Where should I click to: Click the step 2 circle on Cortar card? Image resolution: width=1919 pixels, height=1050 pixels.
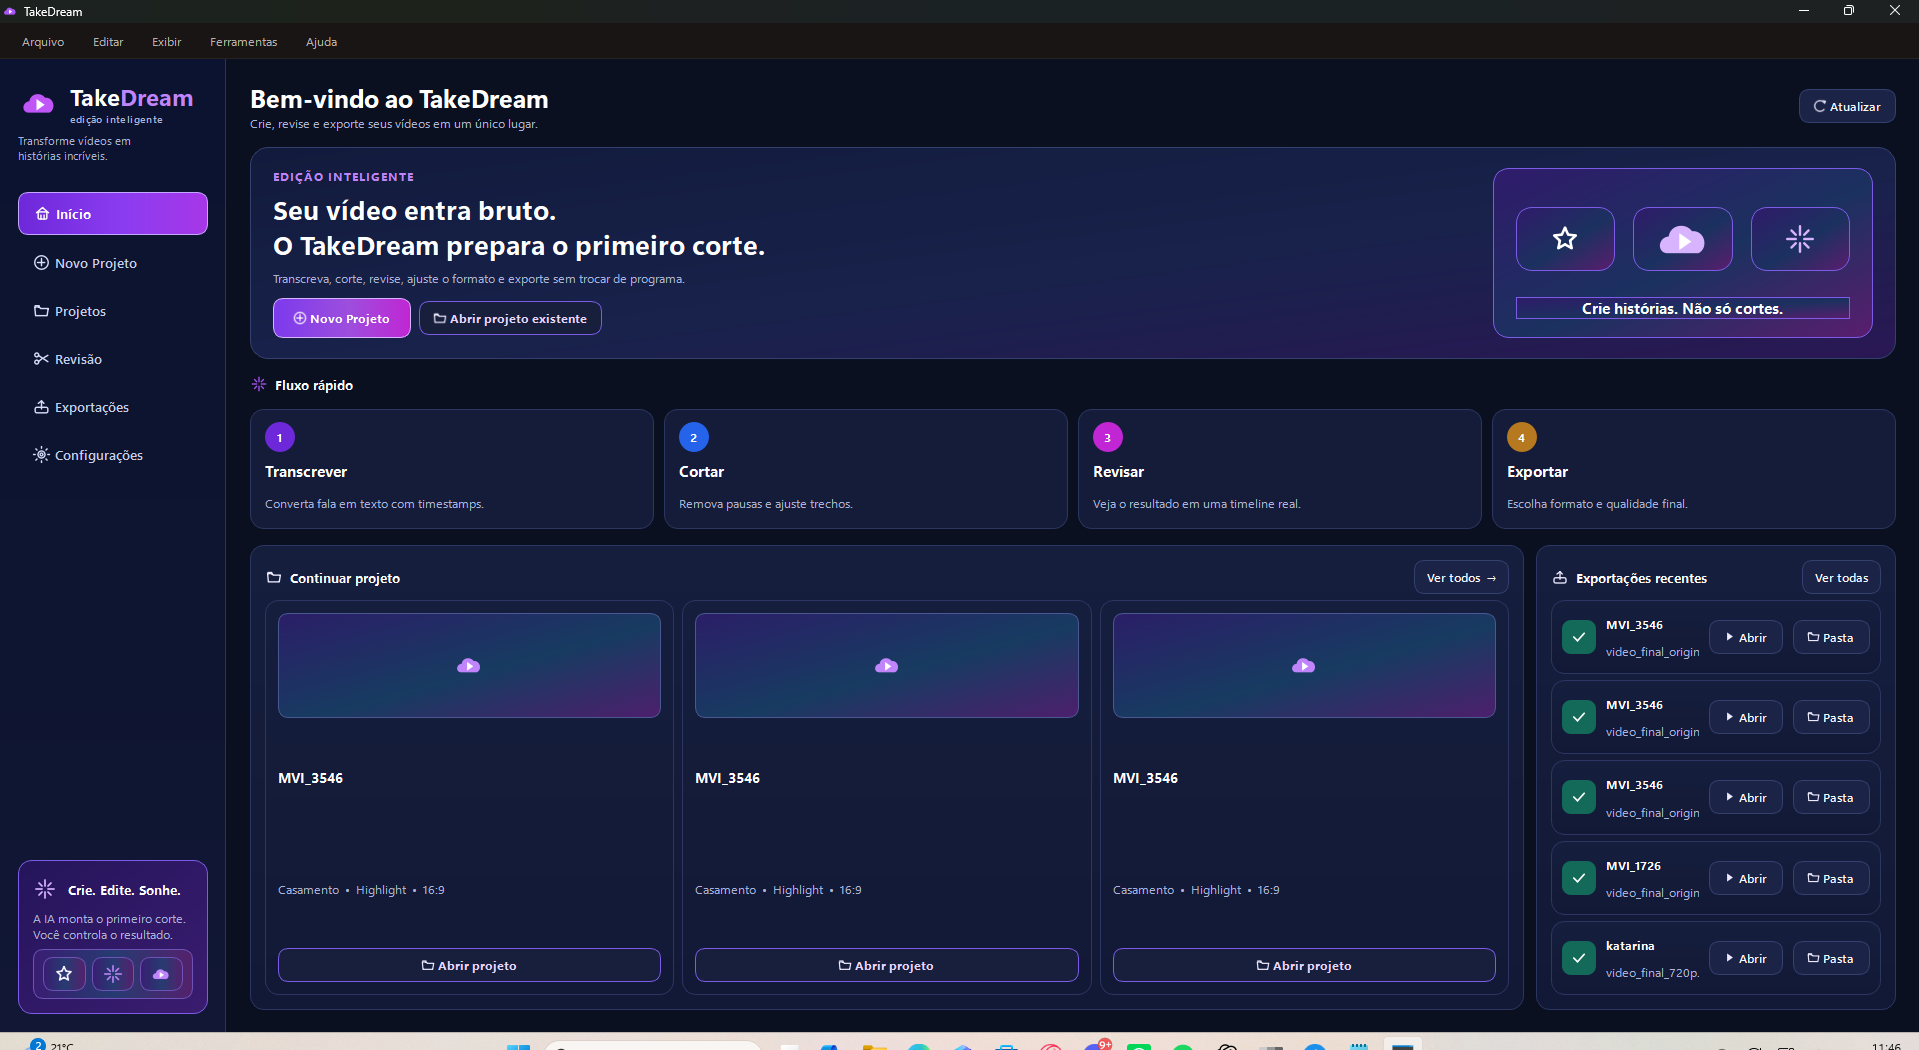[694, 437]
